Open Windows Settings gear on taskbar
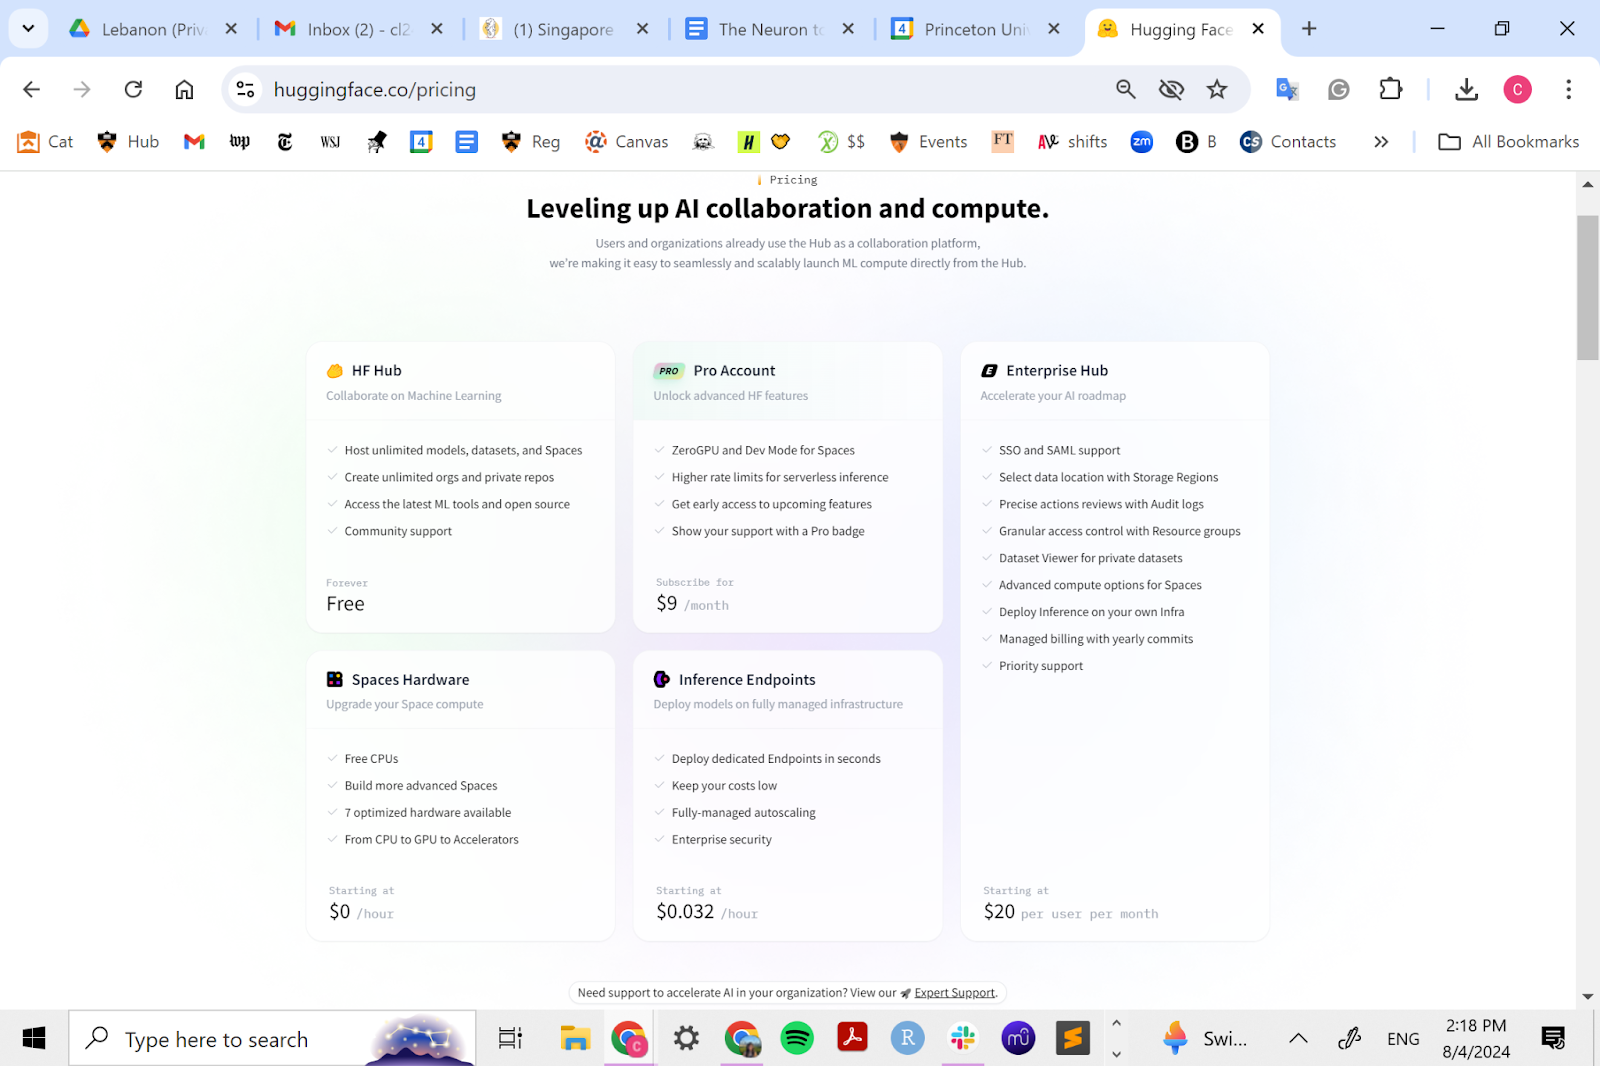Image resolution: width=1600 pixels, height=1066 pixels. tap(686, 1039)
